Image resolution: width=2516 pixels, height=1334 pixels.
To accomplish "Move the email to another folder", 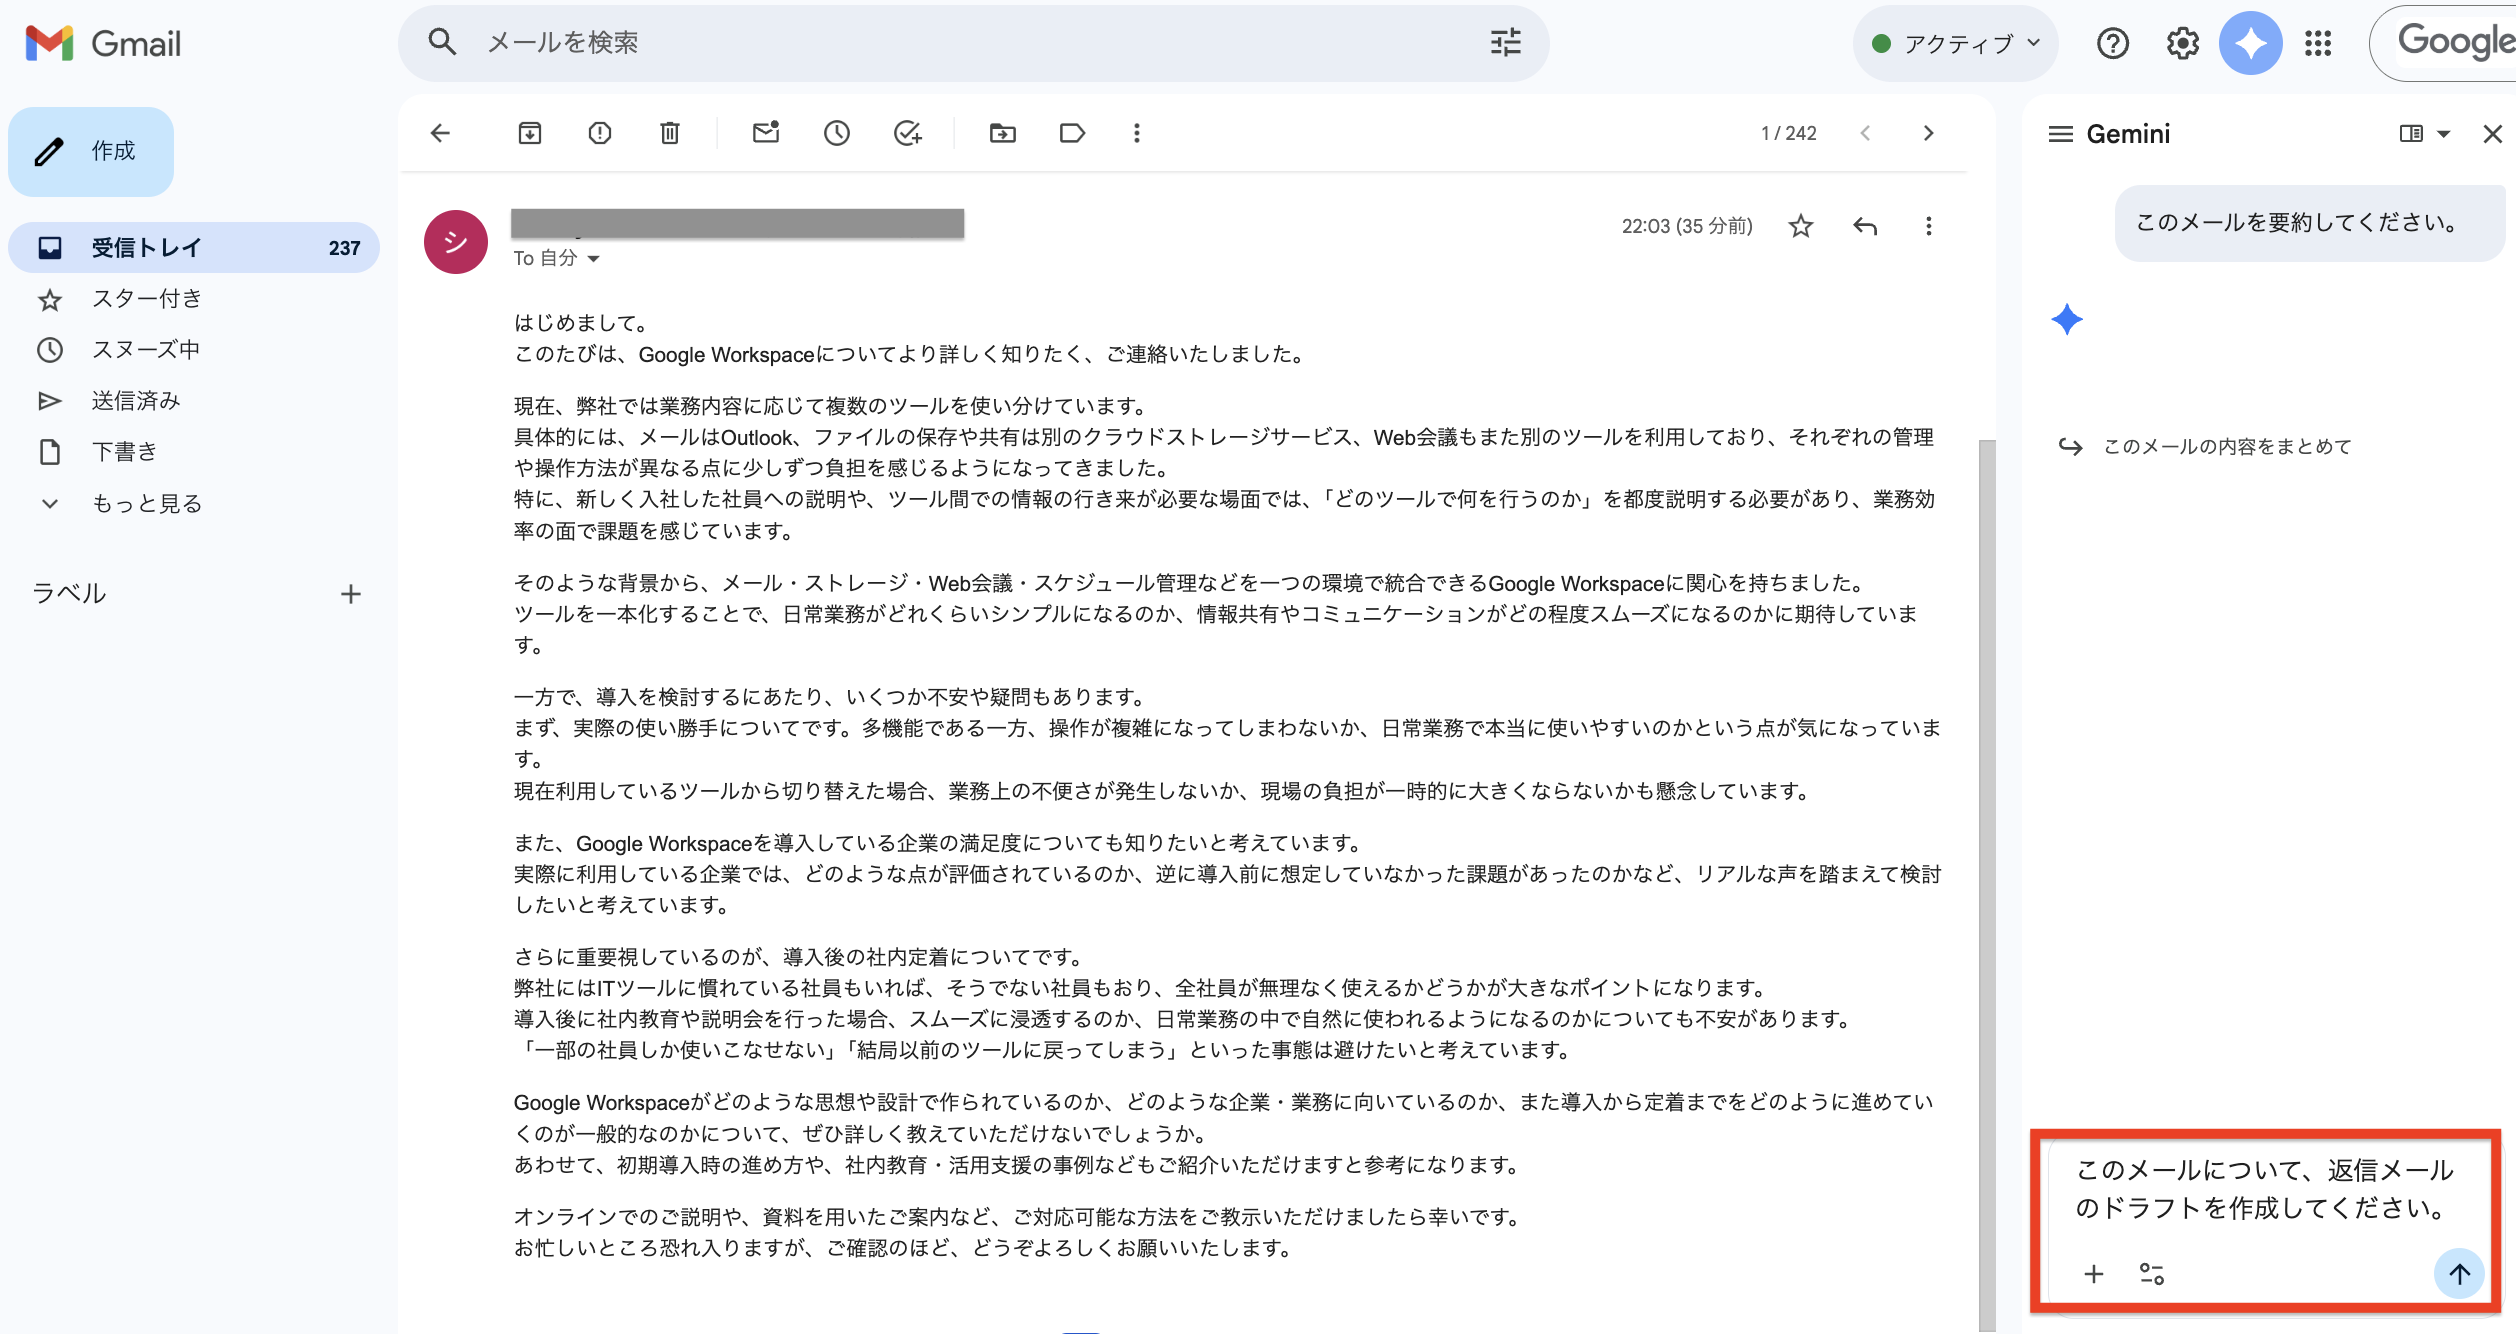I will [x=1003, y=133].
